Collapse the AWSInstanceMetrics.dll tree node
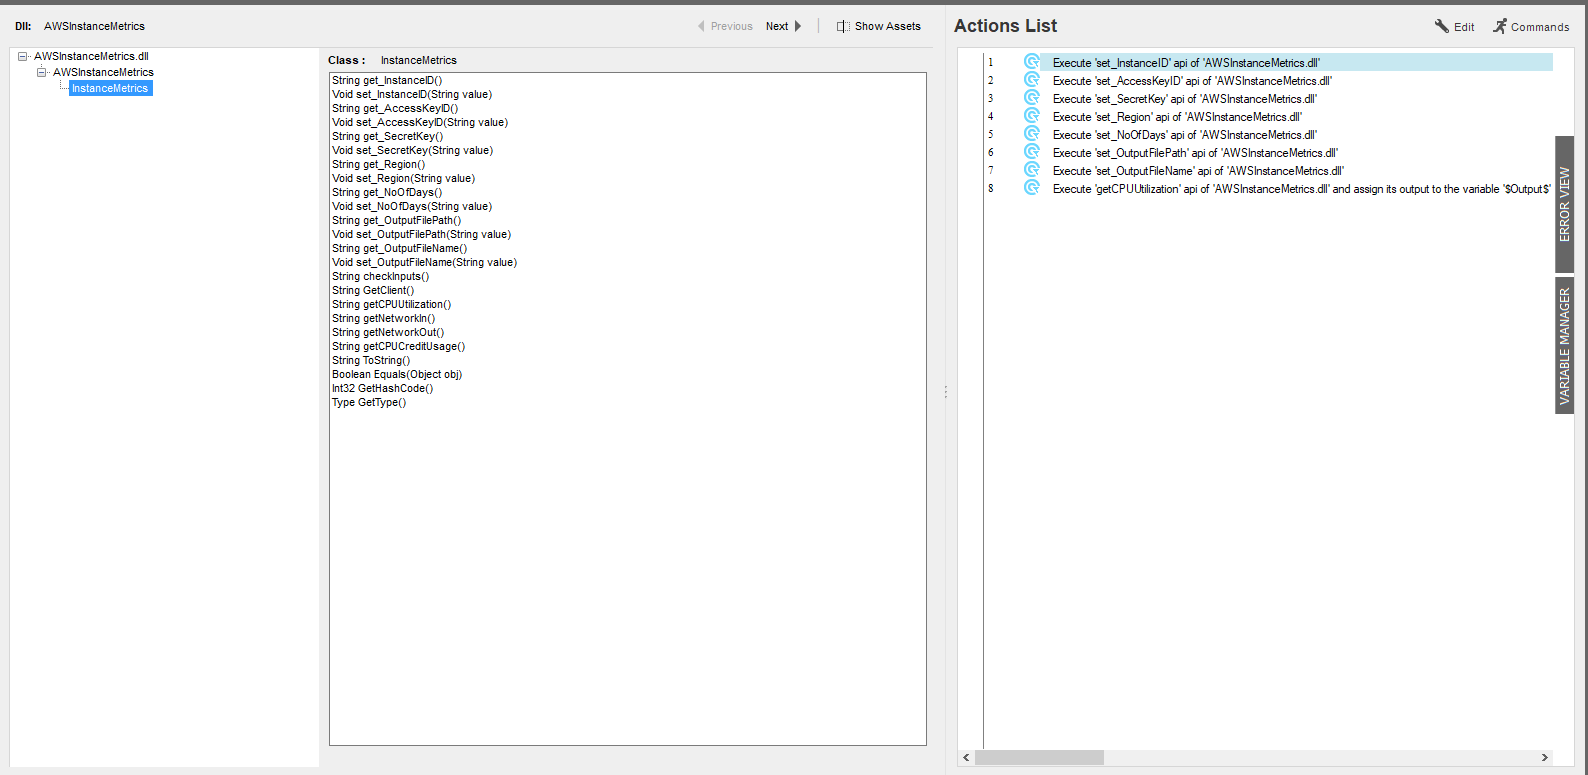1588x775 pixels. click(23, 56)
